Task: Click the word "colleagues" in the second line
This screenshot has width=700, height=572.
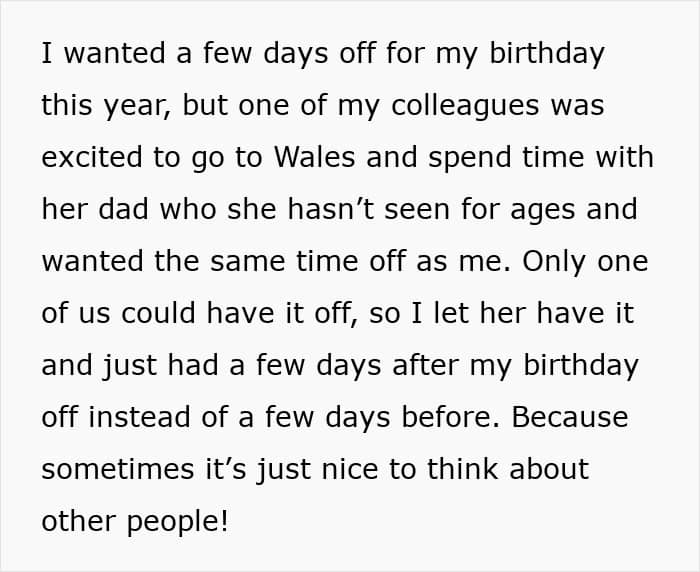Action: 465,107
